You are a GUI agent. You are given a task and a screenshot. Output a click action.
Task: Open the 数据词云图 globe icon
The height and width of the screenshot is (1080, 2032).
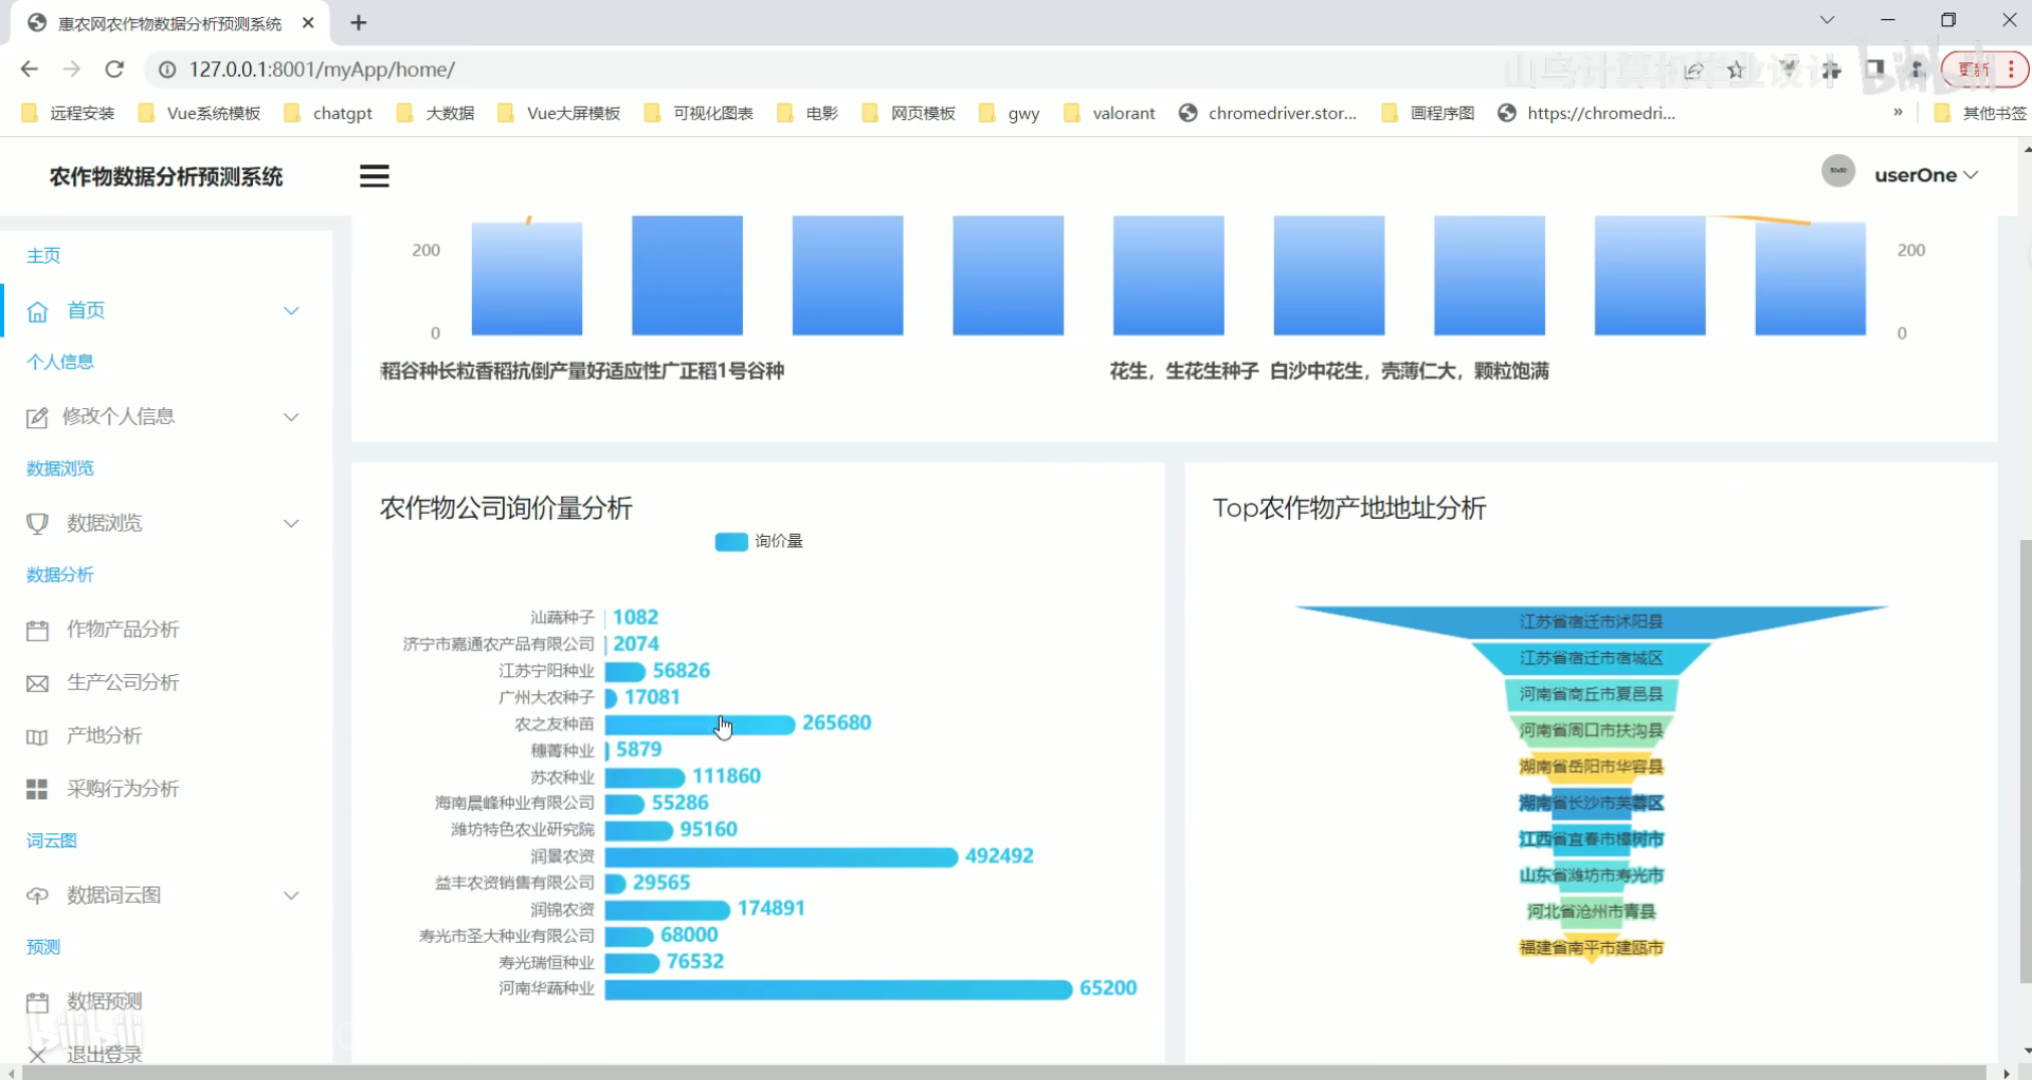coord(37,895)
